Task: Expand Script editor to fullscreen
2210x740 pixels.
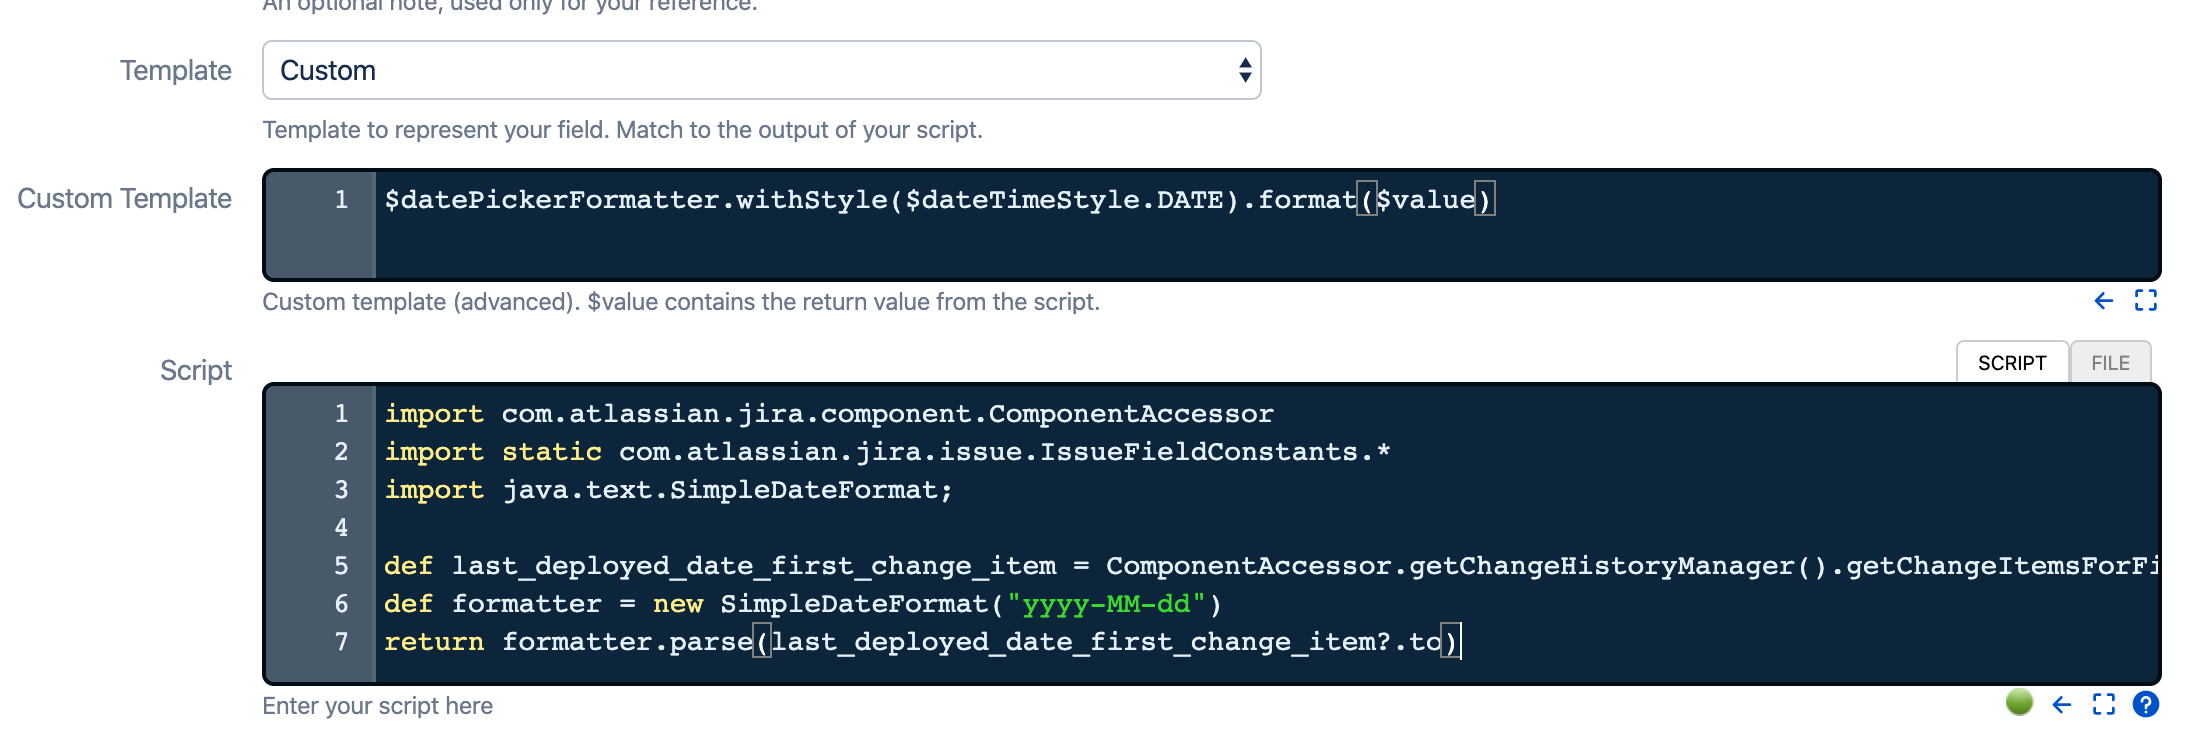Action: [2104, 705]
